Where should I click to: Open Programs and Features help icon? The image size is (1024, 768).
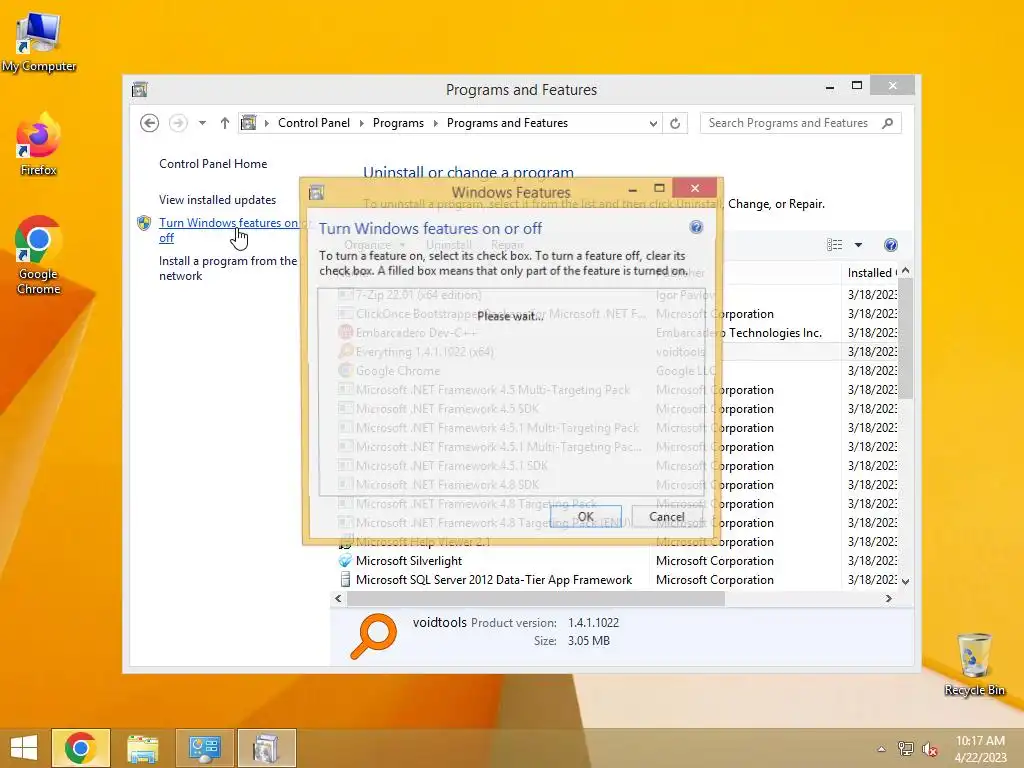(x=891, y=245)
